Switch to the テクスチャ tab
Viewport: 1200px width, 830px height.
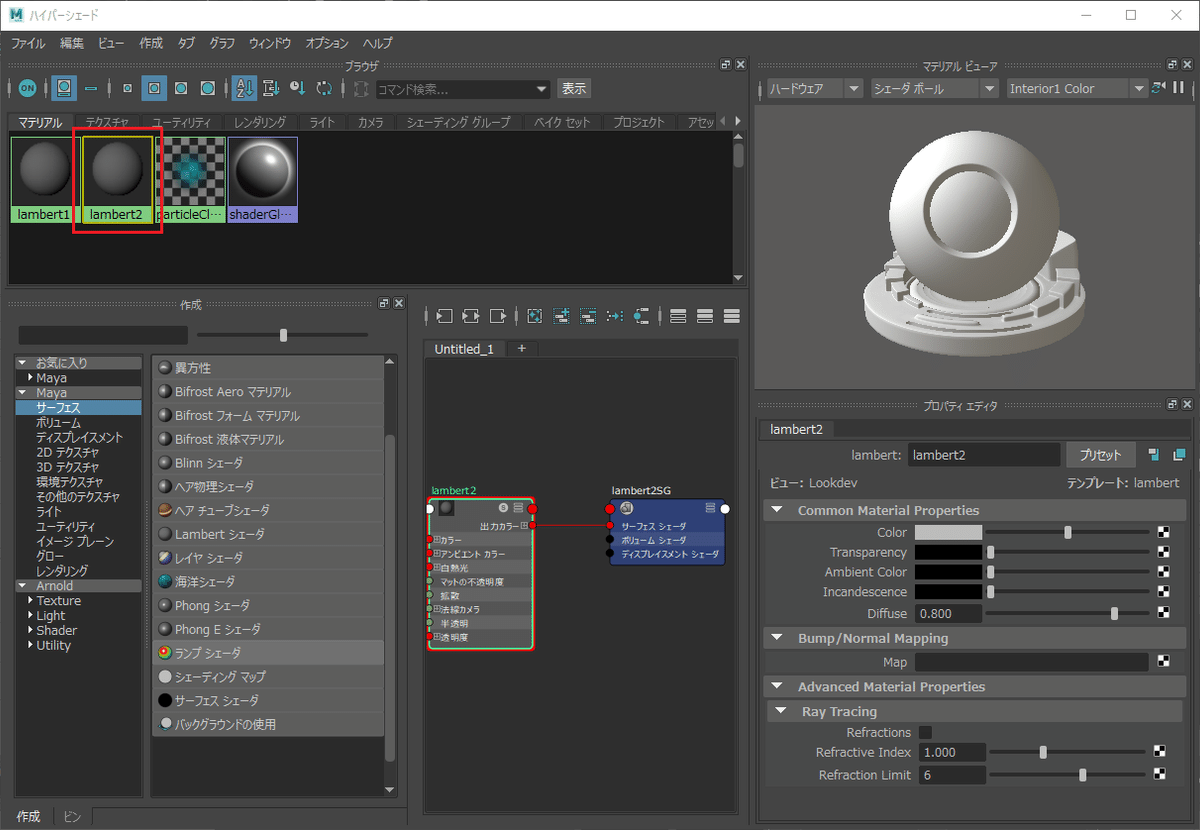tap(106, 122)
